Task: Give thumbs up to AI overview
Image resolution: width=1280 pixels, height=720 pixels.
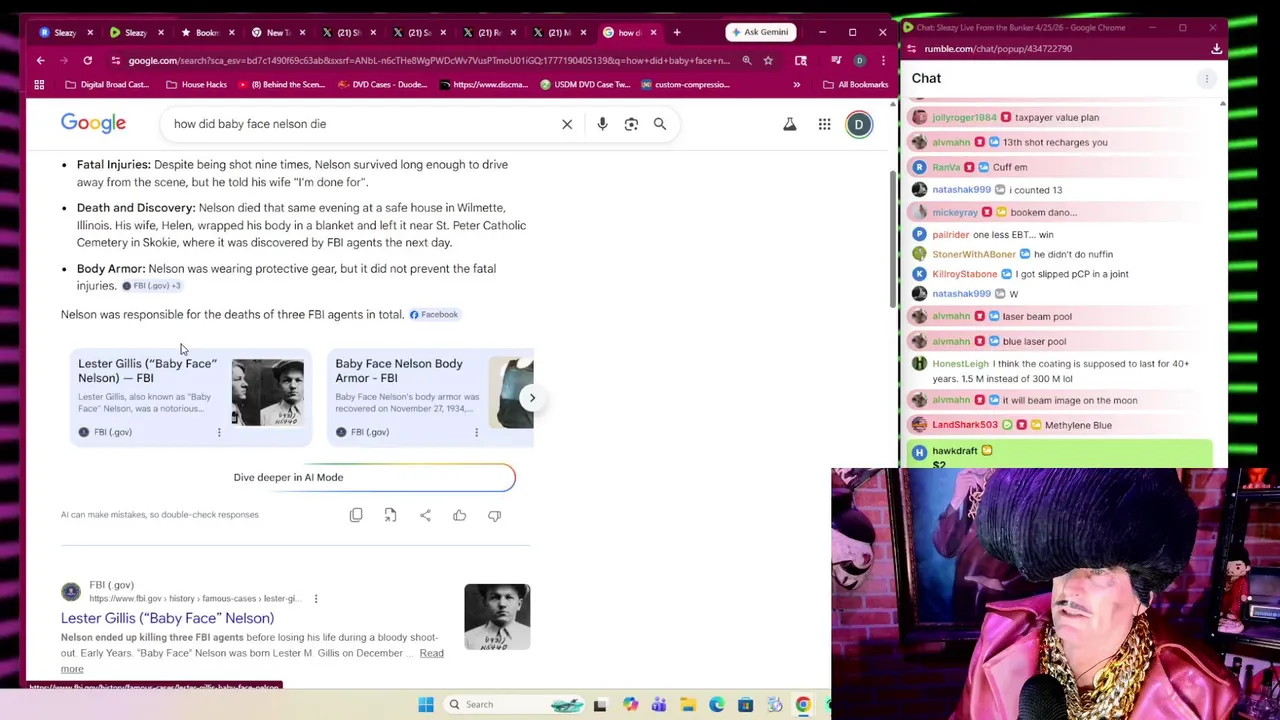Action: pos(459,515)
